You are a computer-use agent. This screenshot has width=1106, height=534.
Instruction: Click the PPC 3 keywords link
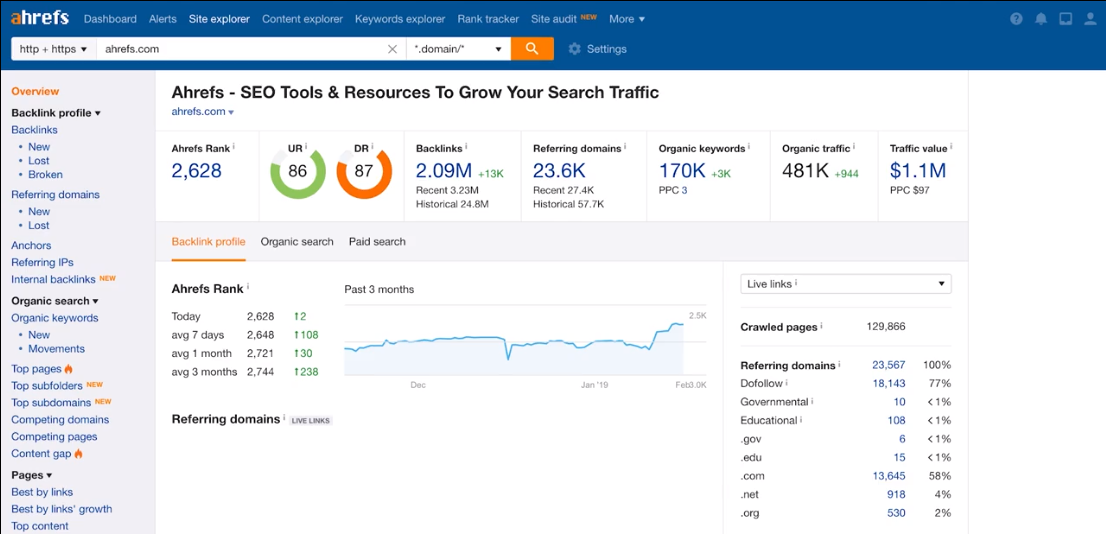[x=684, y=190]
